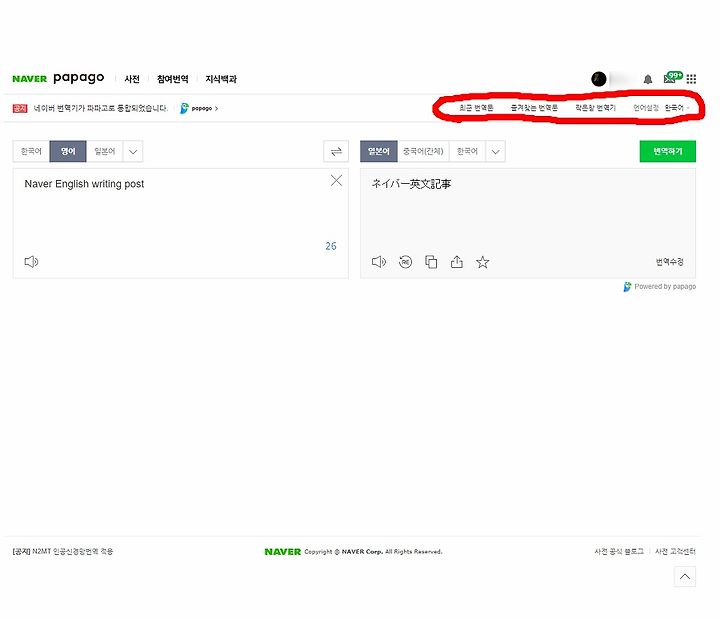Expand more target languages chevron

click(495, 151)
